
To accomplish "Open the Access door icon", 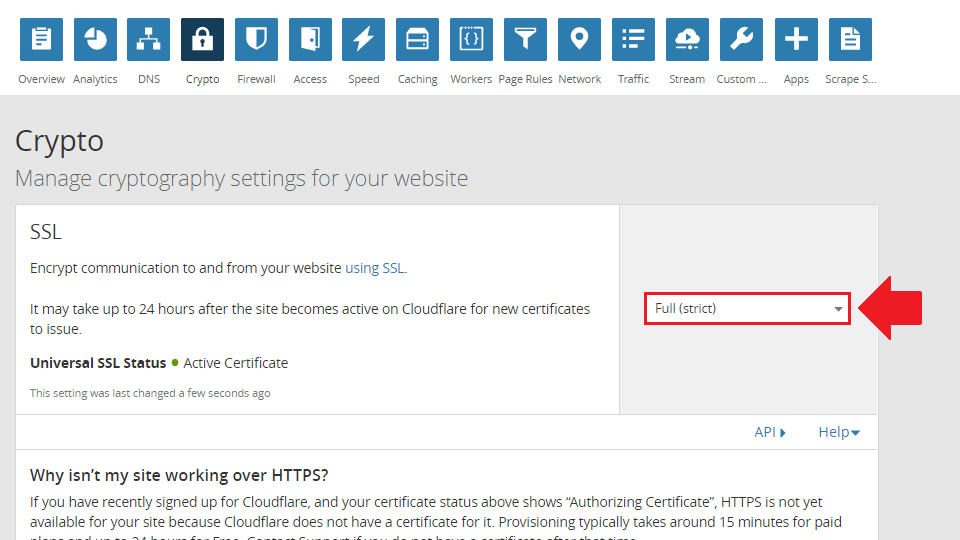I will pos(310,40).
